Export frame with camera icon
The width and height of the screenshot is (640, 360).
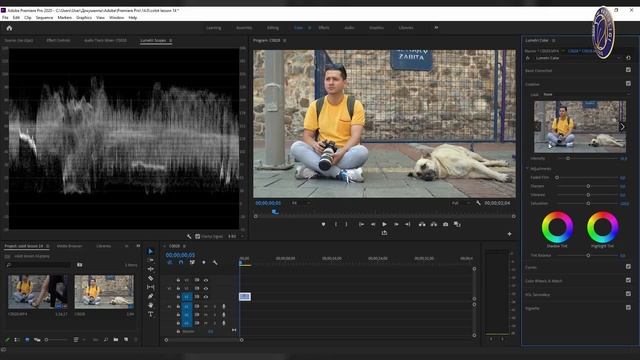pyautogui.click(x=445, y=224)
